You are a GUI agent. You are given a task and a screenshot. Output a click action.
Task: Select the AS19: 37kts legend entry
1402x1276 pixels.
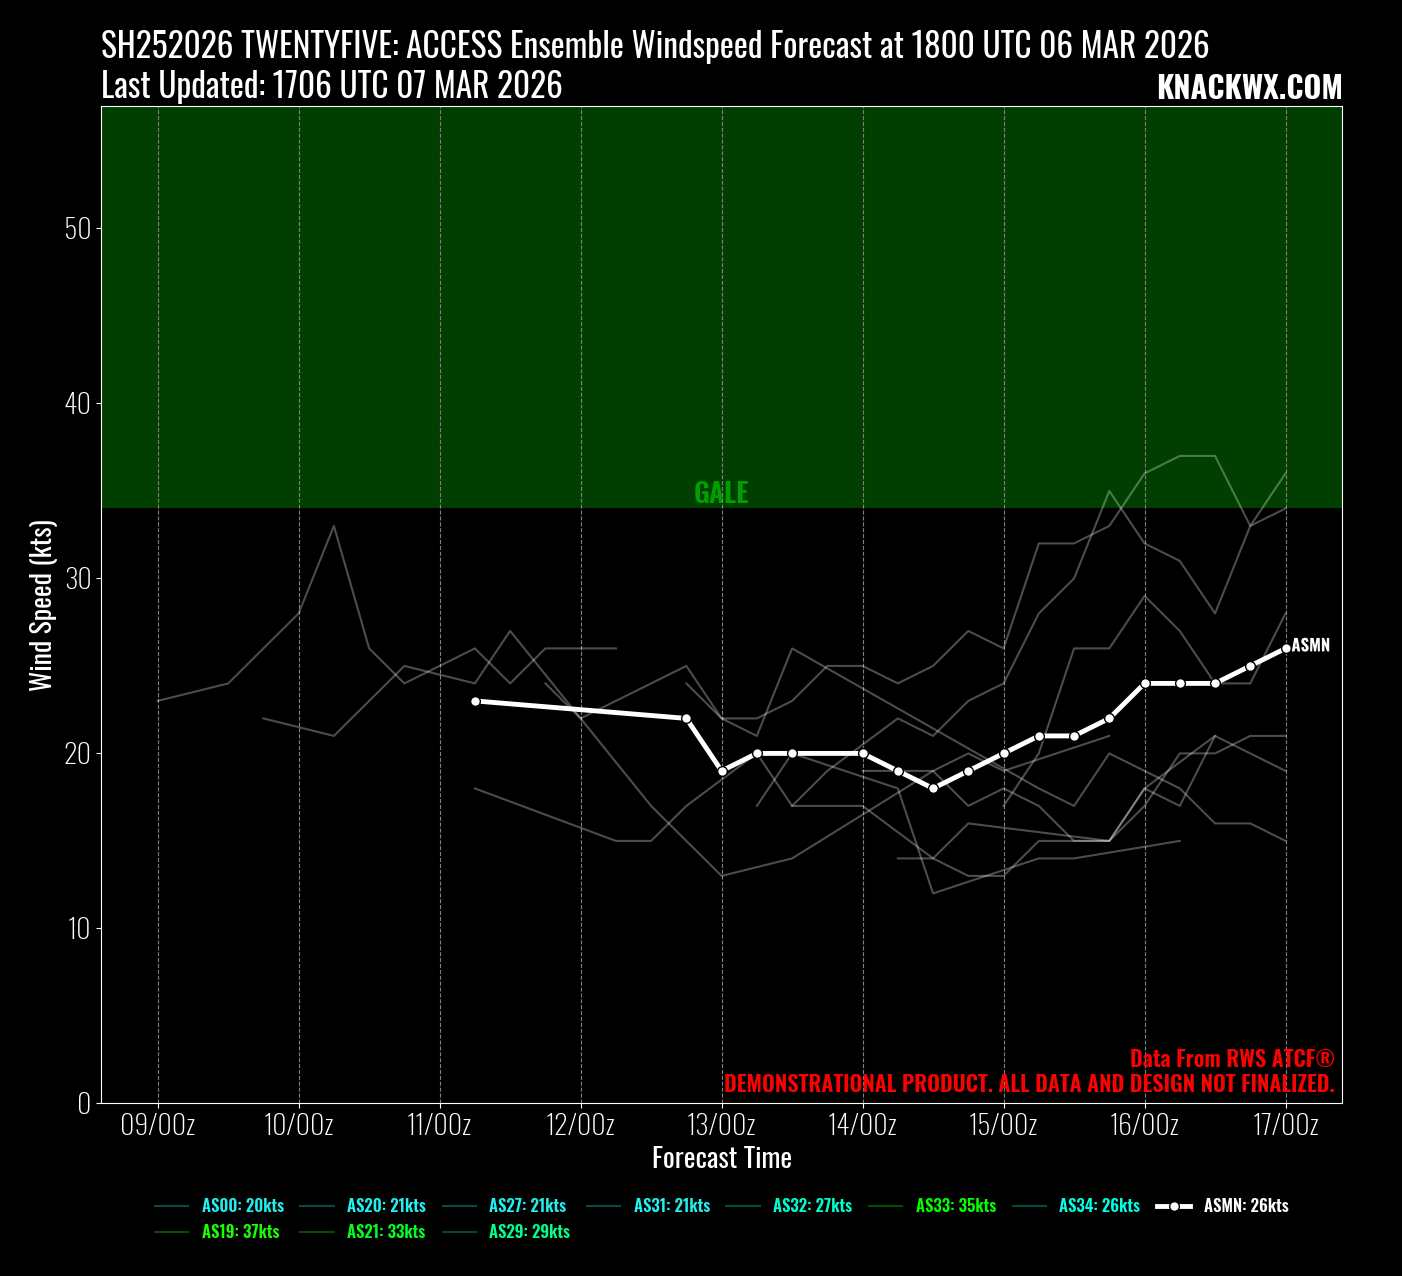pyautogui.click(x=240, y=1232)
